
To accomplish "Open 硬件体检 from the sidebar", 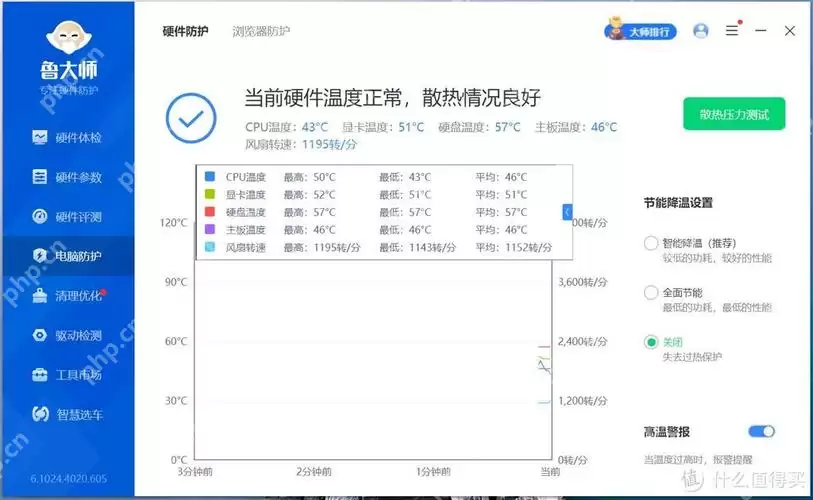I will (x=67, y=137).
